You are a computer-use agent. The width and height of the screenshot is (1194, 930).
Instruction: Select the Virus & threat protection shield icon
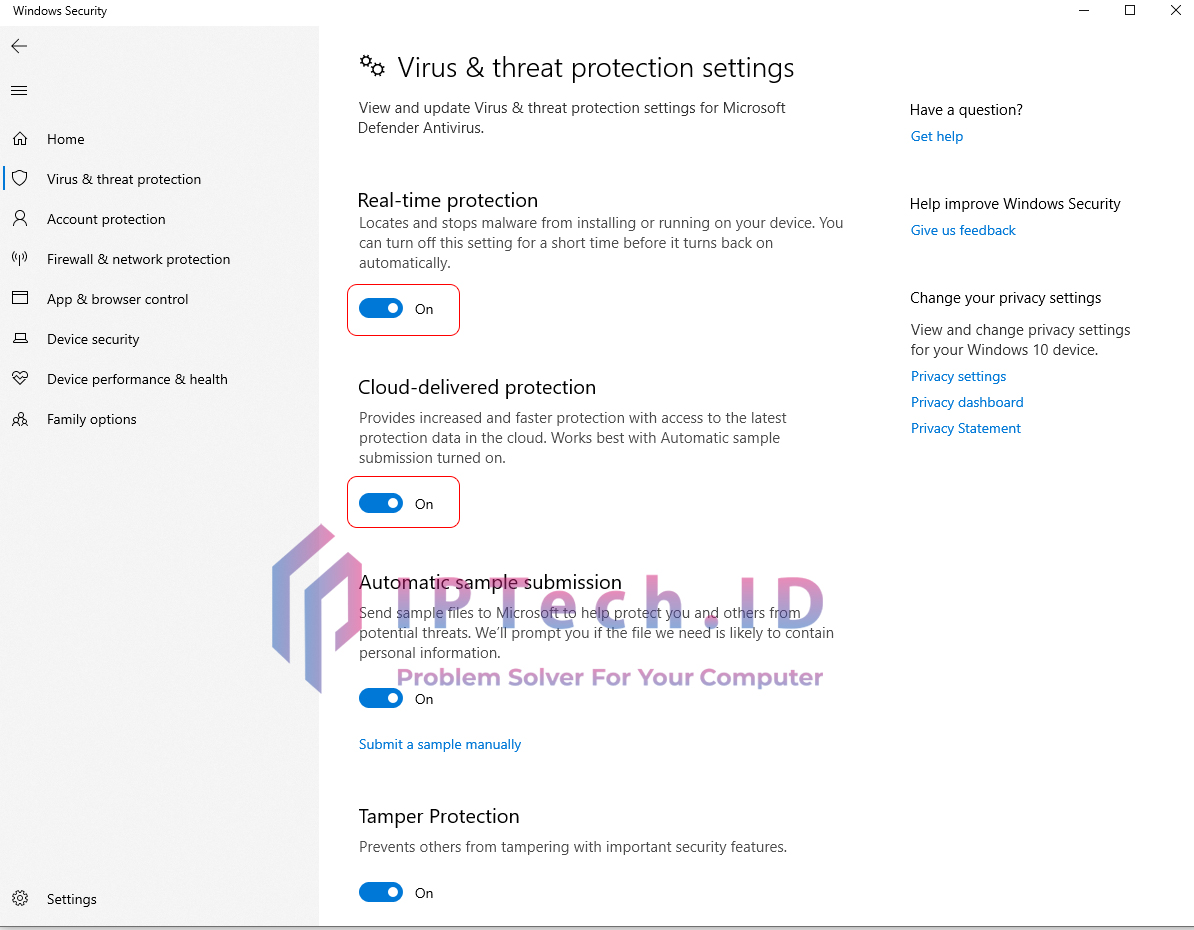[20, 179]
